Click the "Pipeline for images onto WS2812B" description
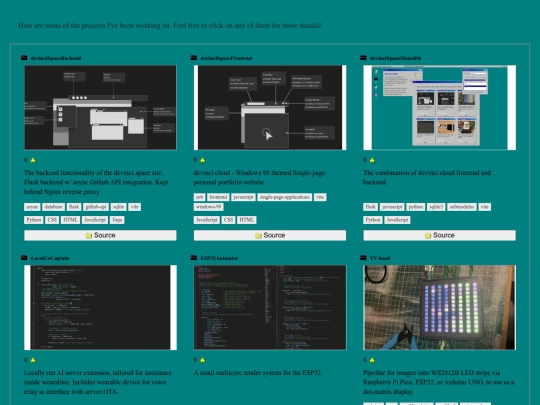 pyautogui.click(x=439, y=382)
